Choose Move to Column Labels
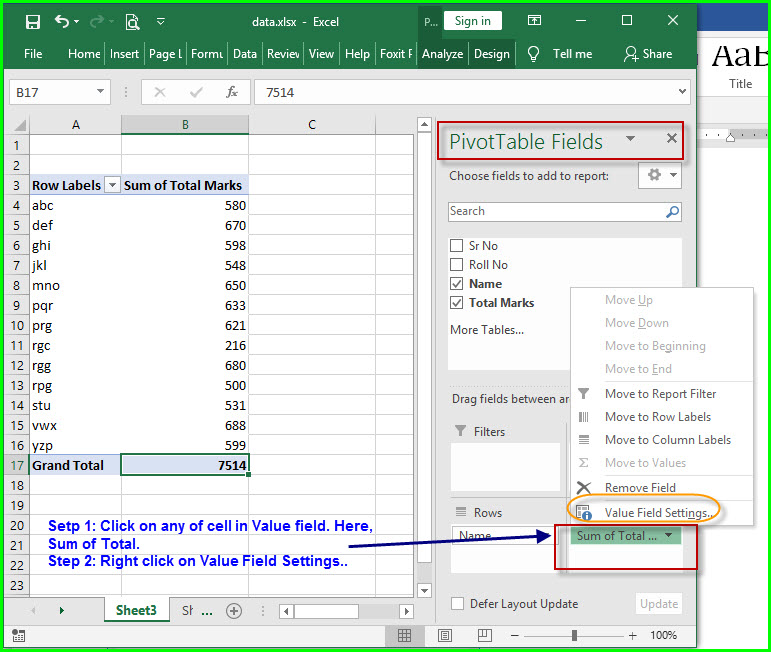Viewport: 771px width, 652px height. tap(662, 440)
